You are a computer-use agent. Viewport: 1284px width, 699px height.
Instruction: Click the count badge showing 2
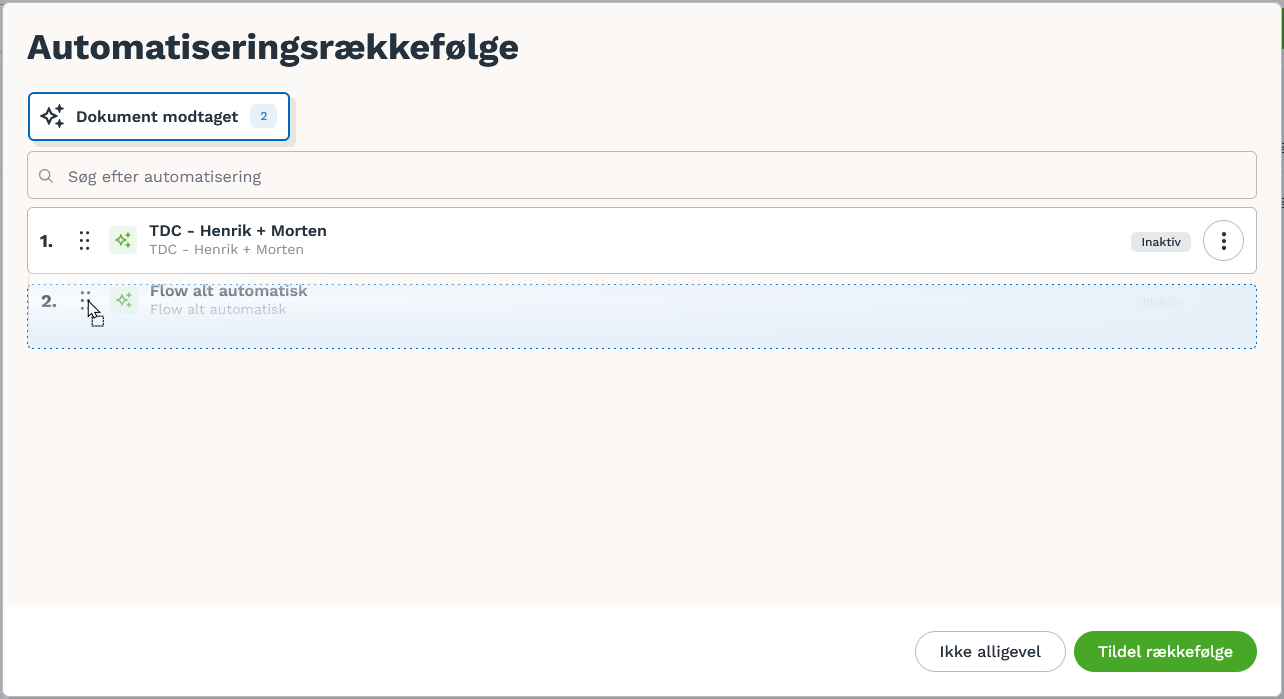263,117
